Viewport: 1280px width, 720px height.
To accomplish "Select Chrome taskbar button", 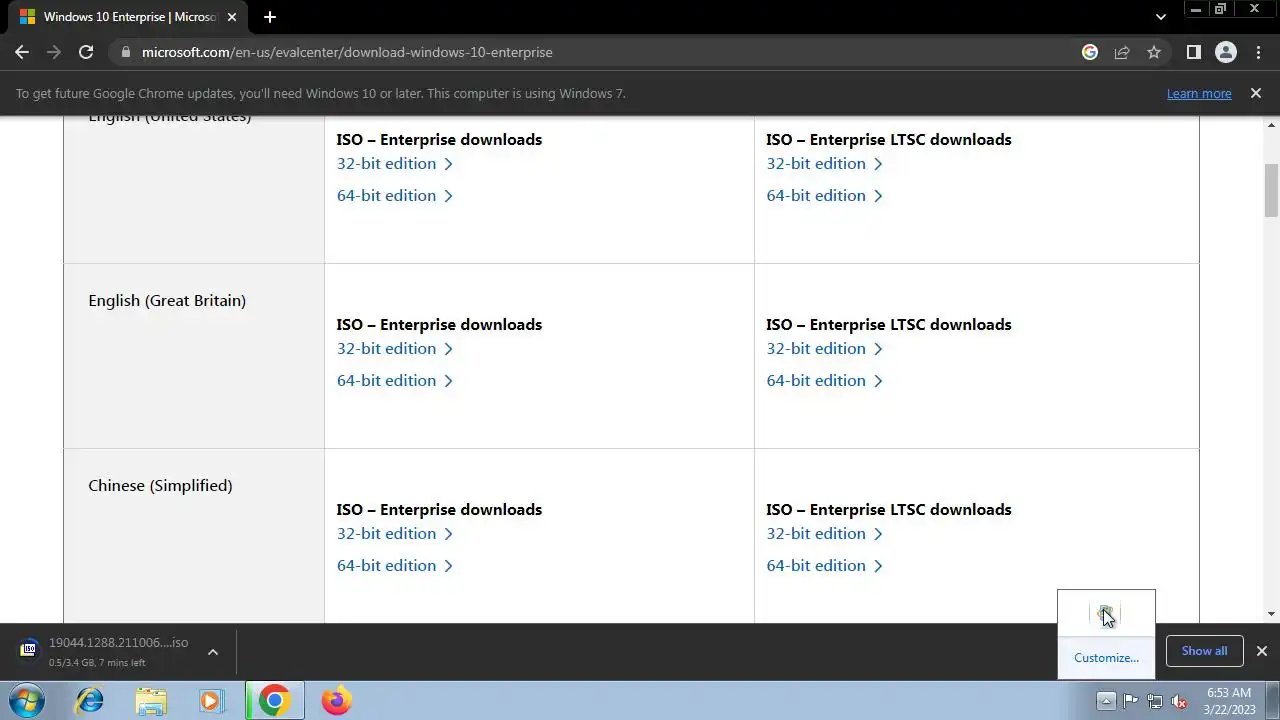I will point(274,700).
